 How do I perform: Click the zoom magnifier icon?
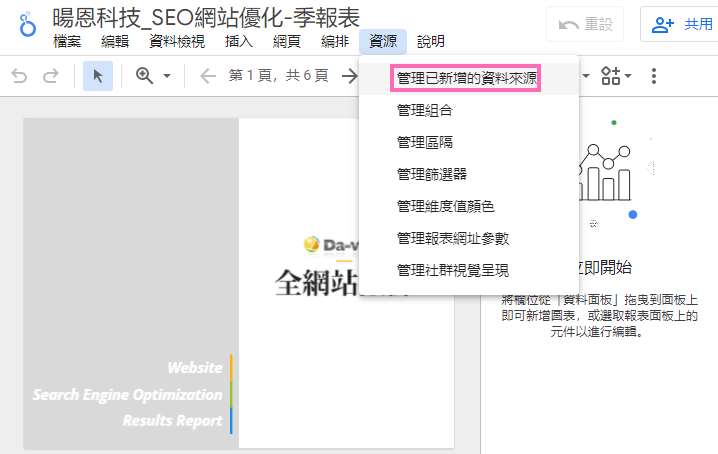[x=144, y=76]
